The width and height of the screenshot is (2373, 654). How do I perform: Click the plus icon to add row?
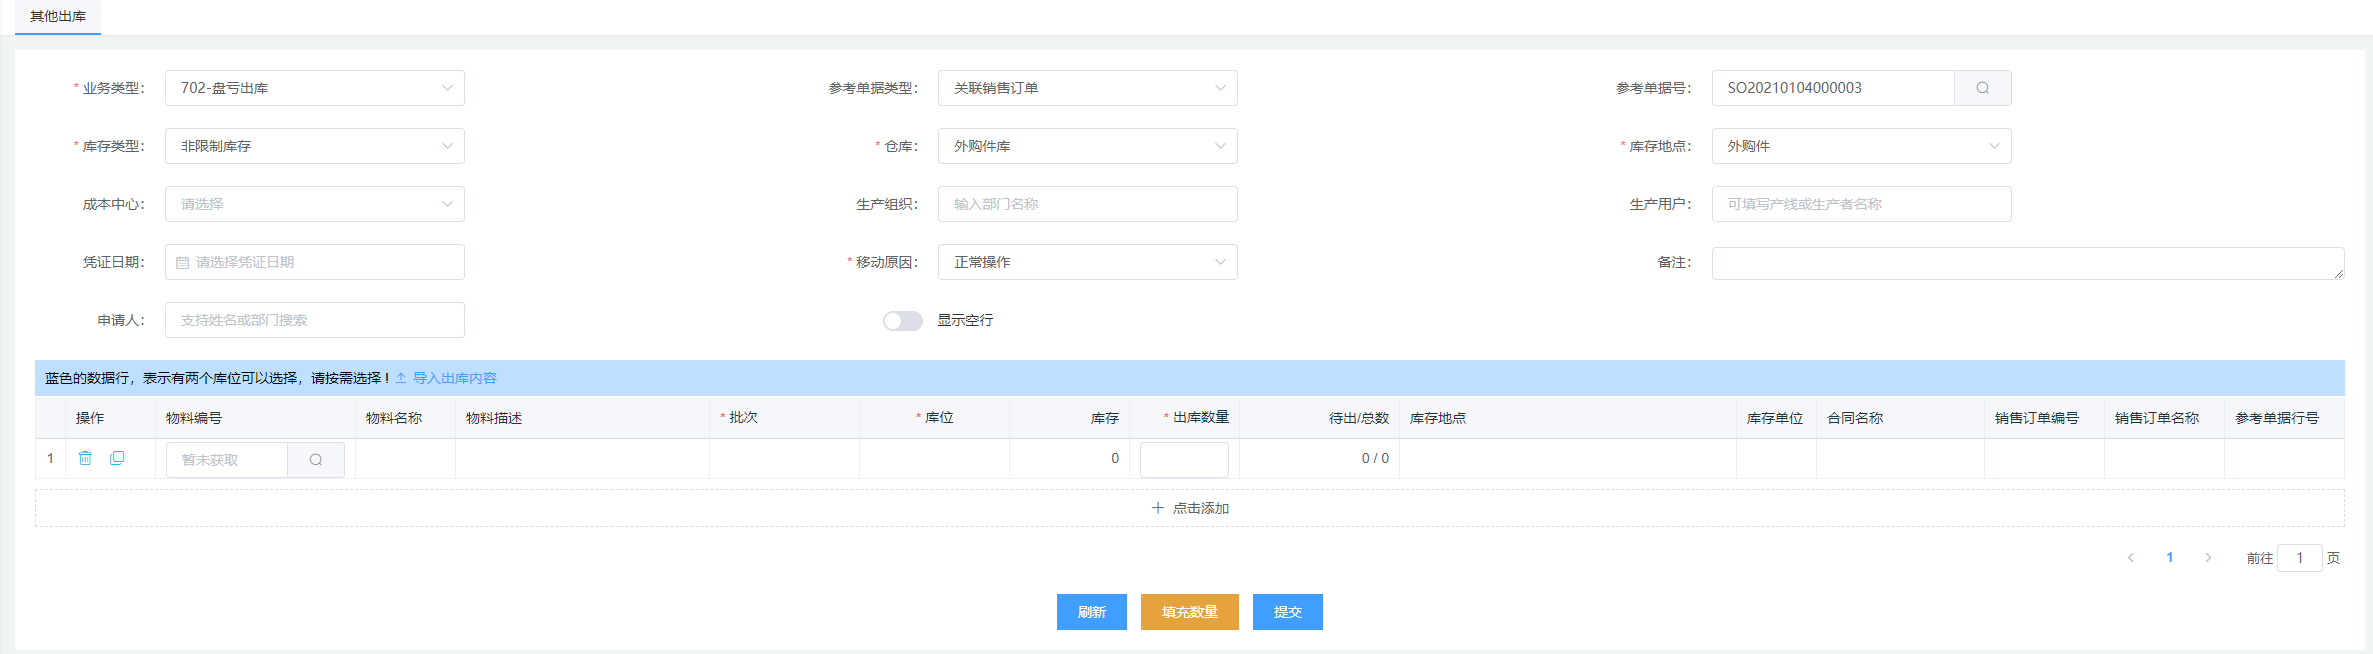[1158, 508]
